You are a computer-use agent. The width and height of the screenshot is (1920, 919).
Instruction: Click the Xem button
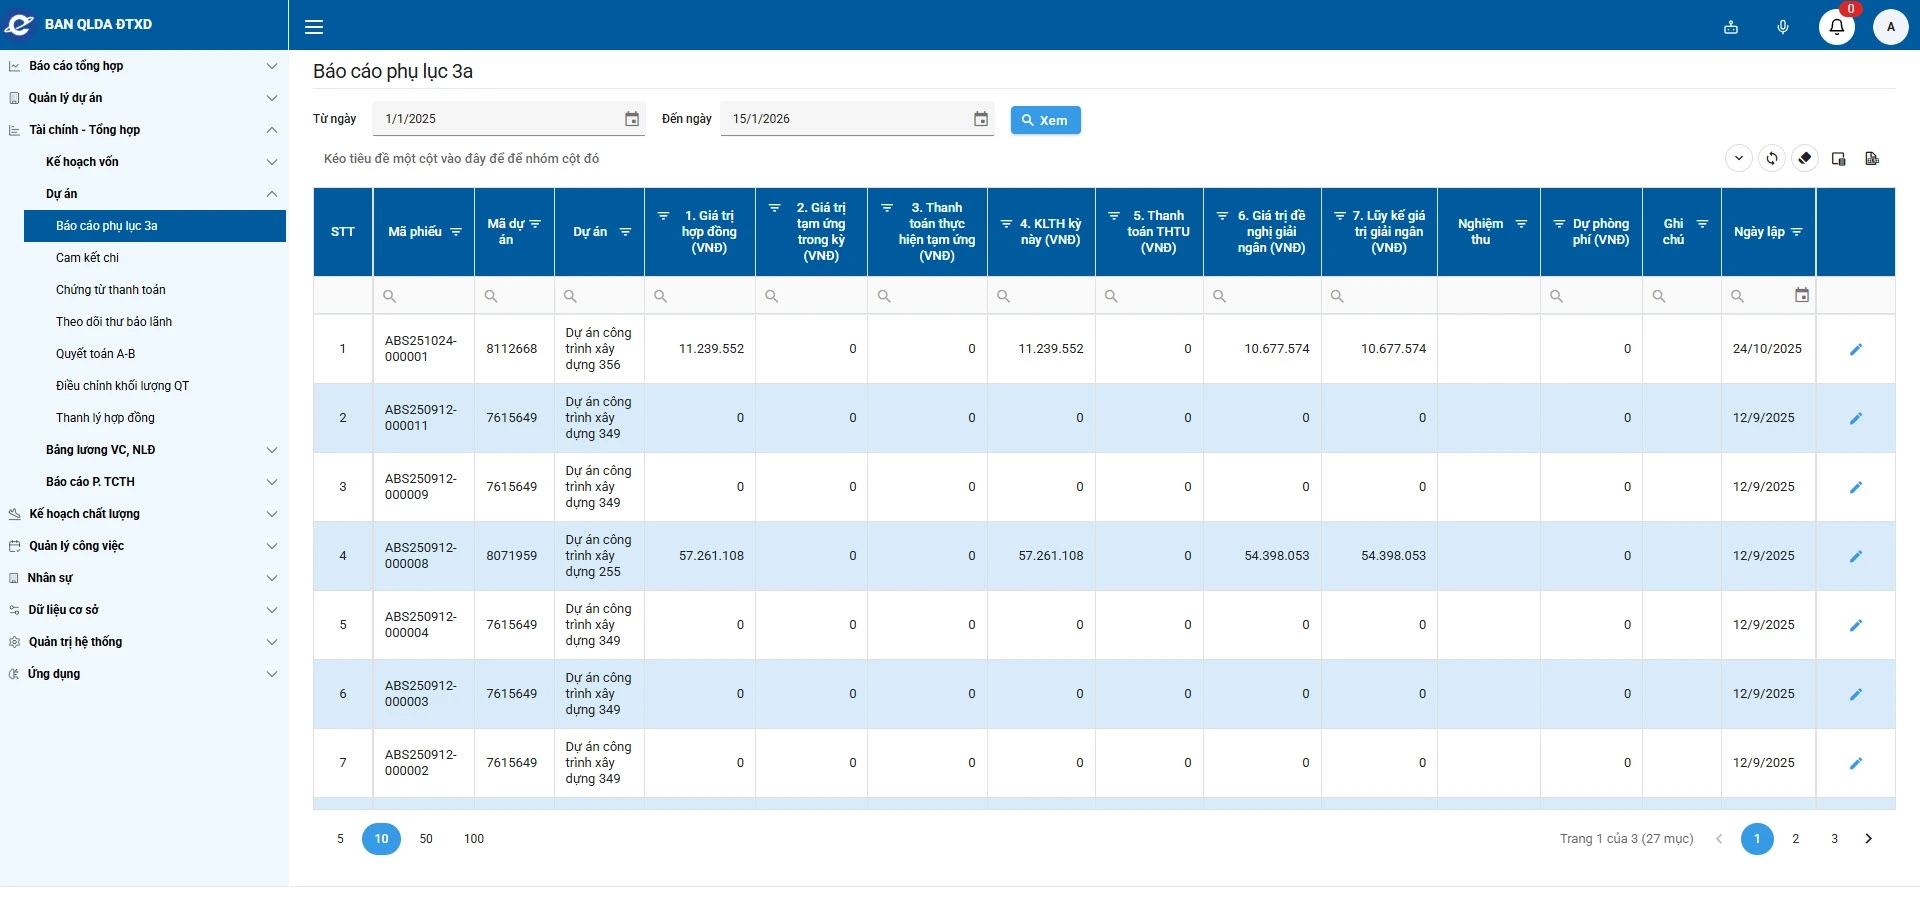click(x=1045, y=120)
